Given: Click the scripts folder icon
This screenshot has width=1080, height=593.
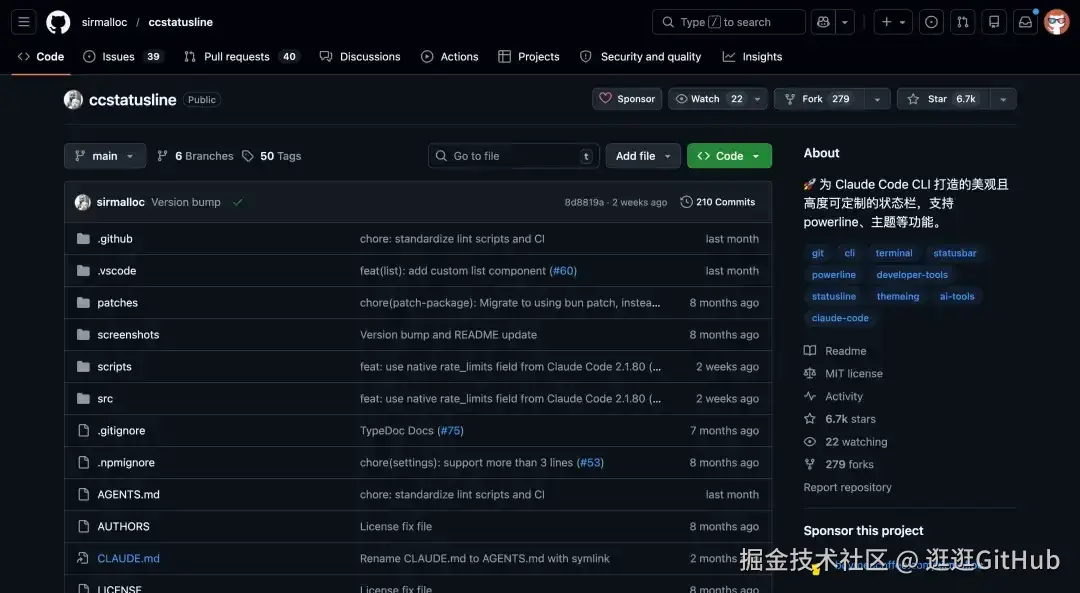Looking at the screenshot, I should point(83,366).
